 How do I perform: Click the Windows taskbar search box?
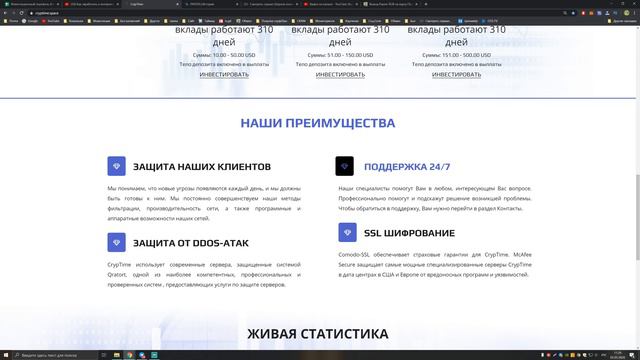[56, 355]
